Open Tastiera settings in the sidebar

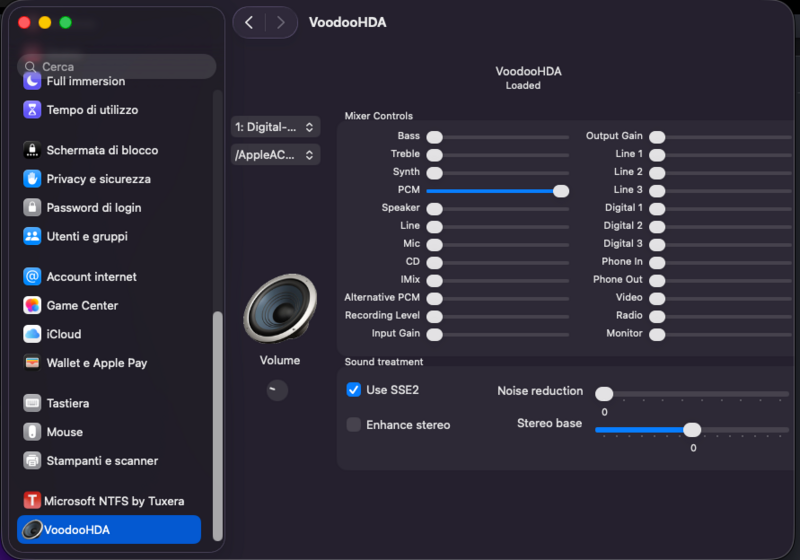tap(68, 403)
